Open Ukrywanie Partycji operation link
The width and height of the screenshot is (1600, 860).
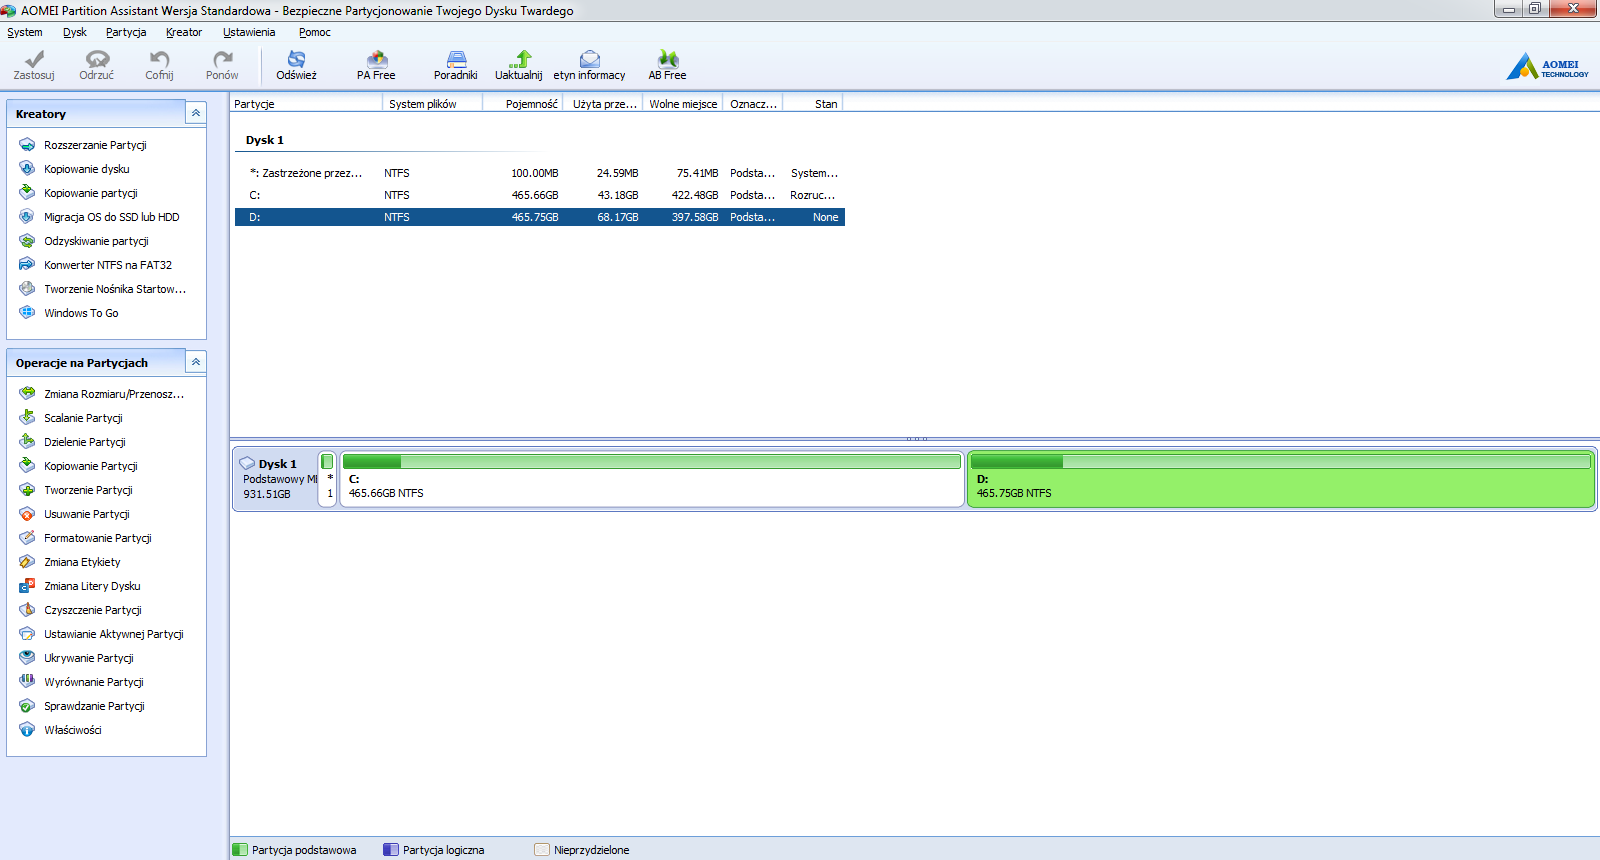coord(89,658)
